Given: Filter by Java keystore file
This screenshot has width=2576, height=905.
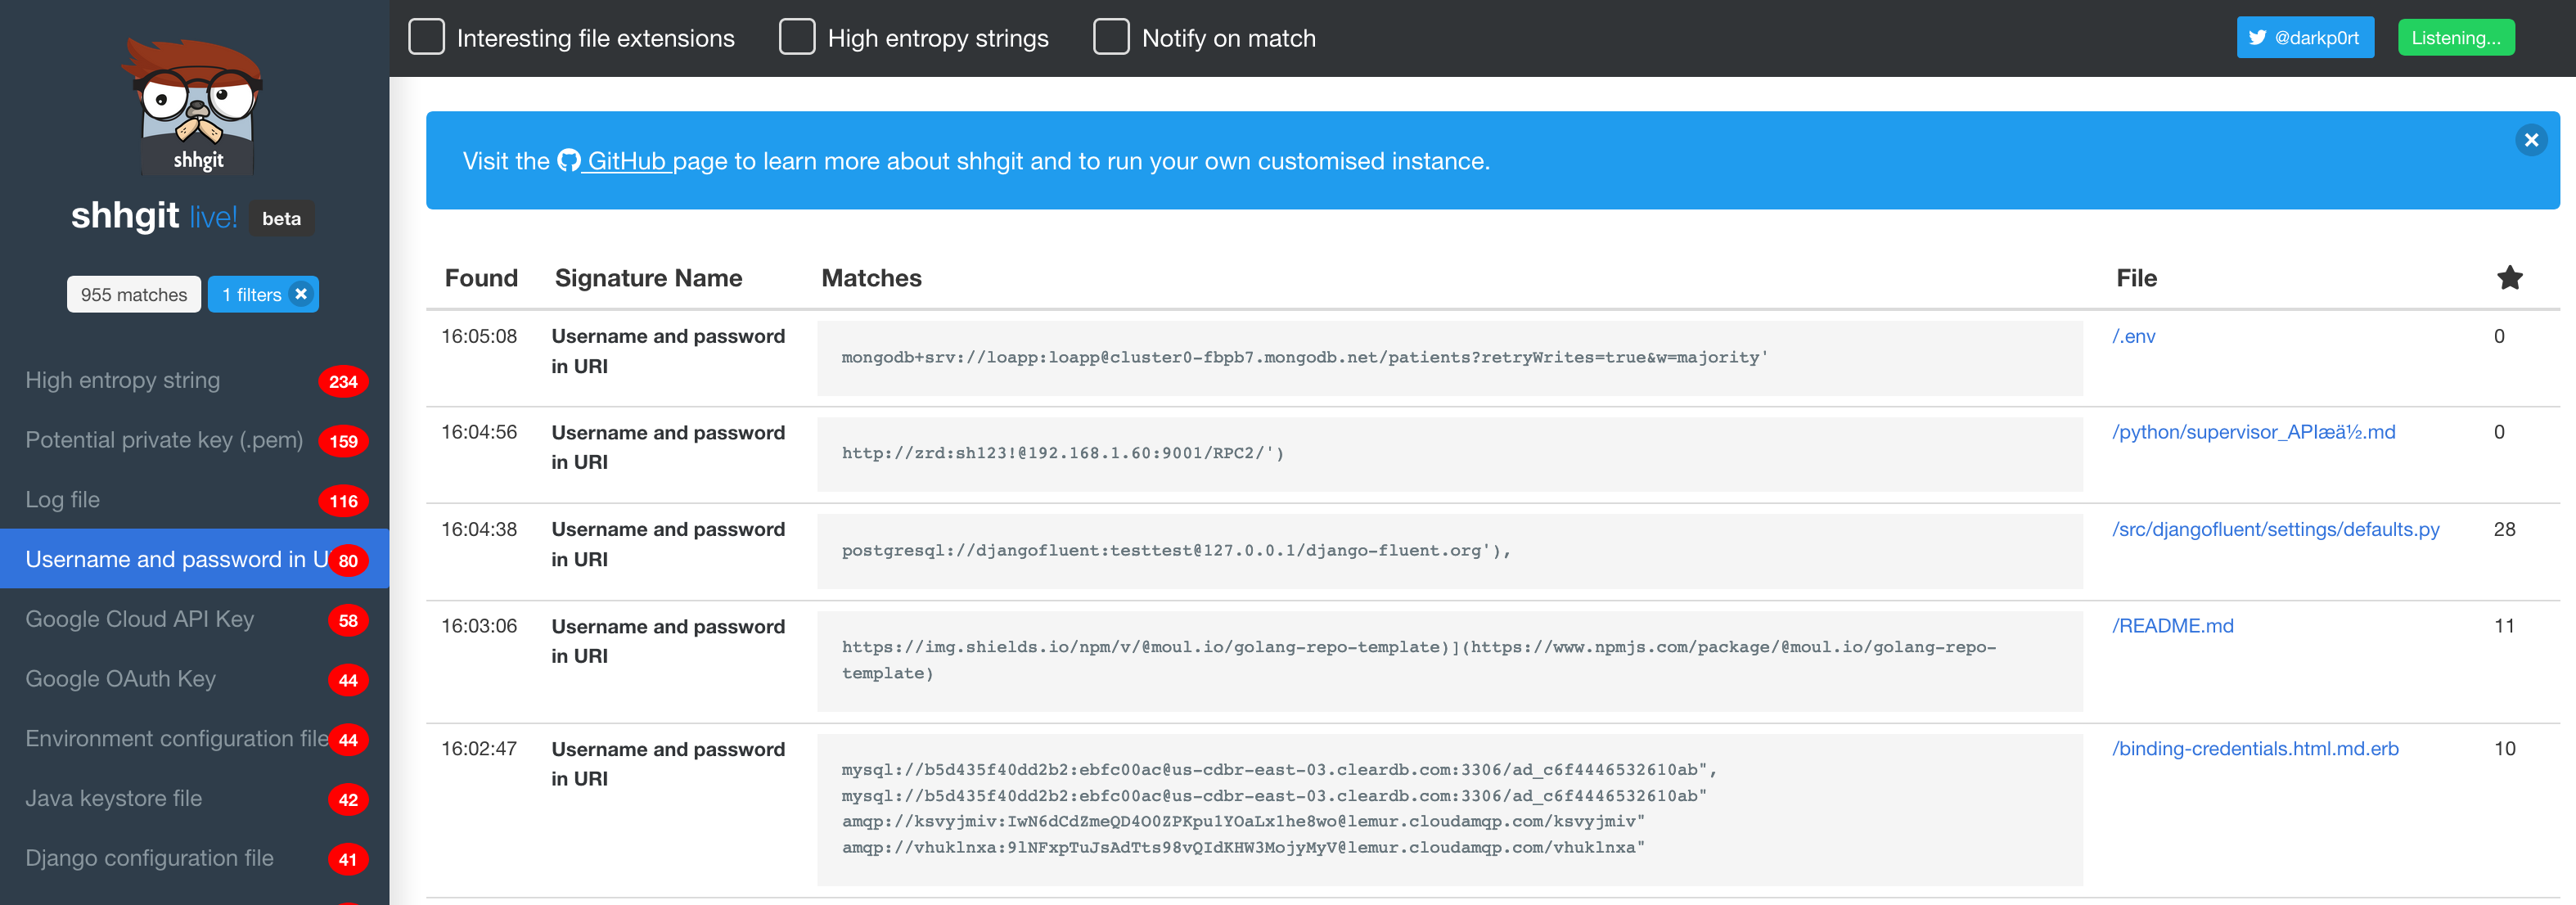Looking at the screenshot, I should [x=114, y=798].
